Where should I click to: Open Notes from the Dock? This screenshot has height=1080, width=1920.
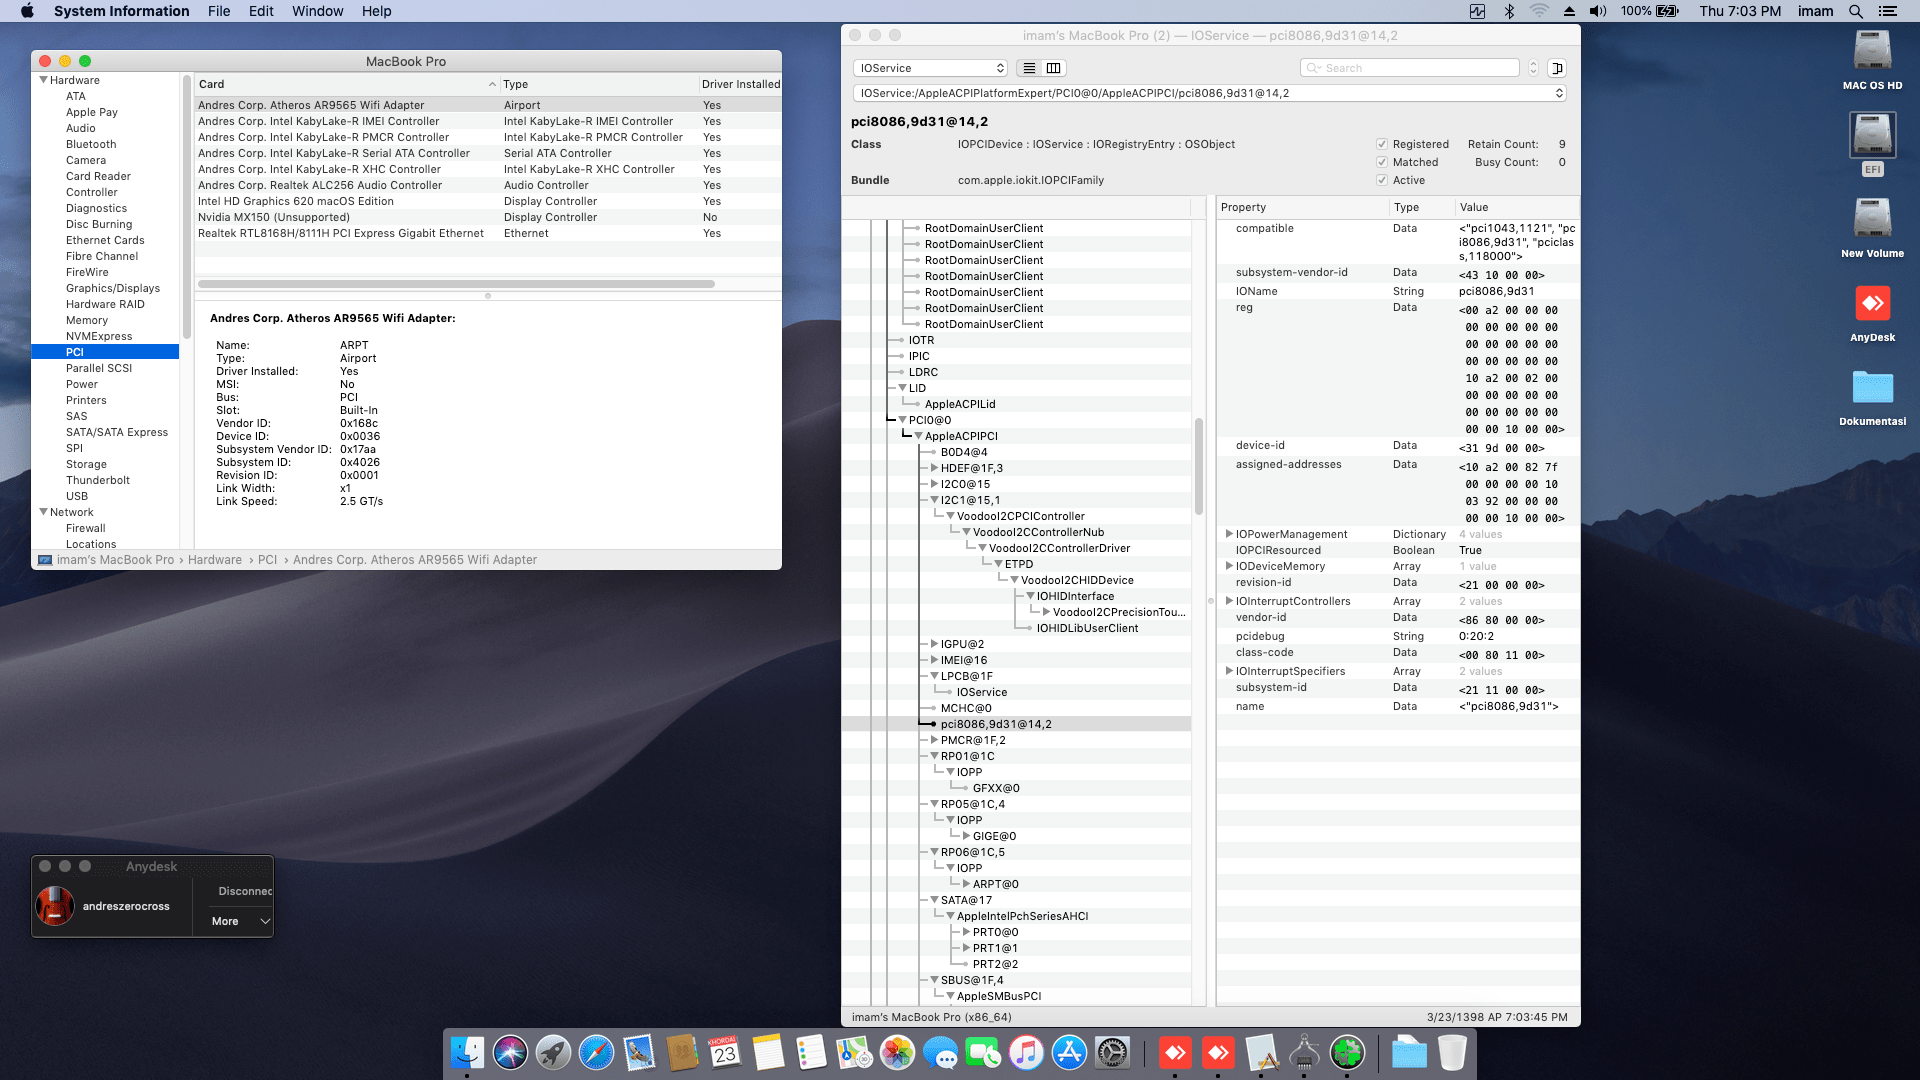point(768,1052)
